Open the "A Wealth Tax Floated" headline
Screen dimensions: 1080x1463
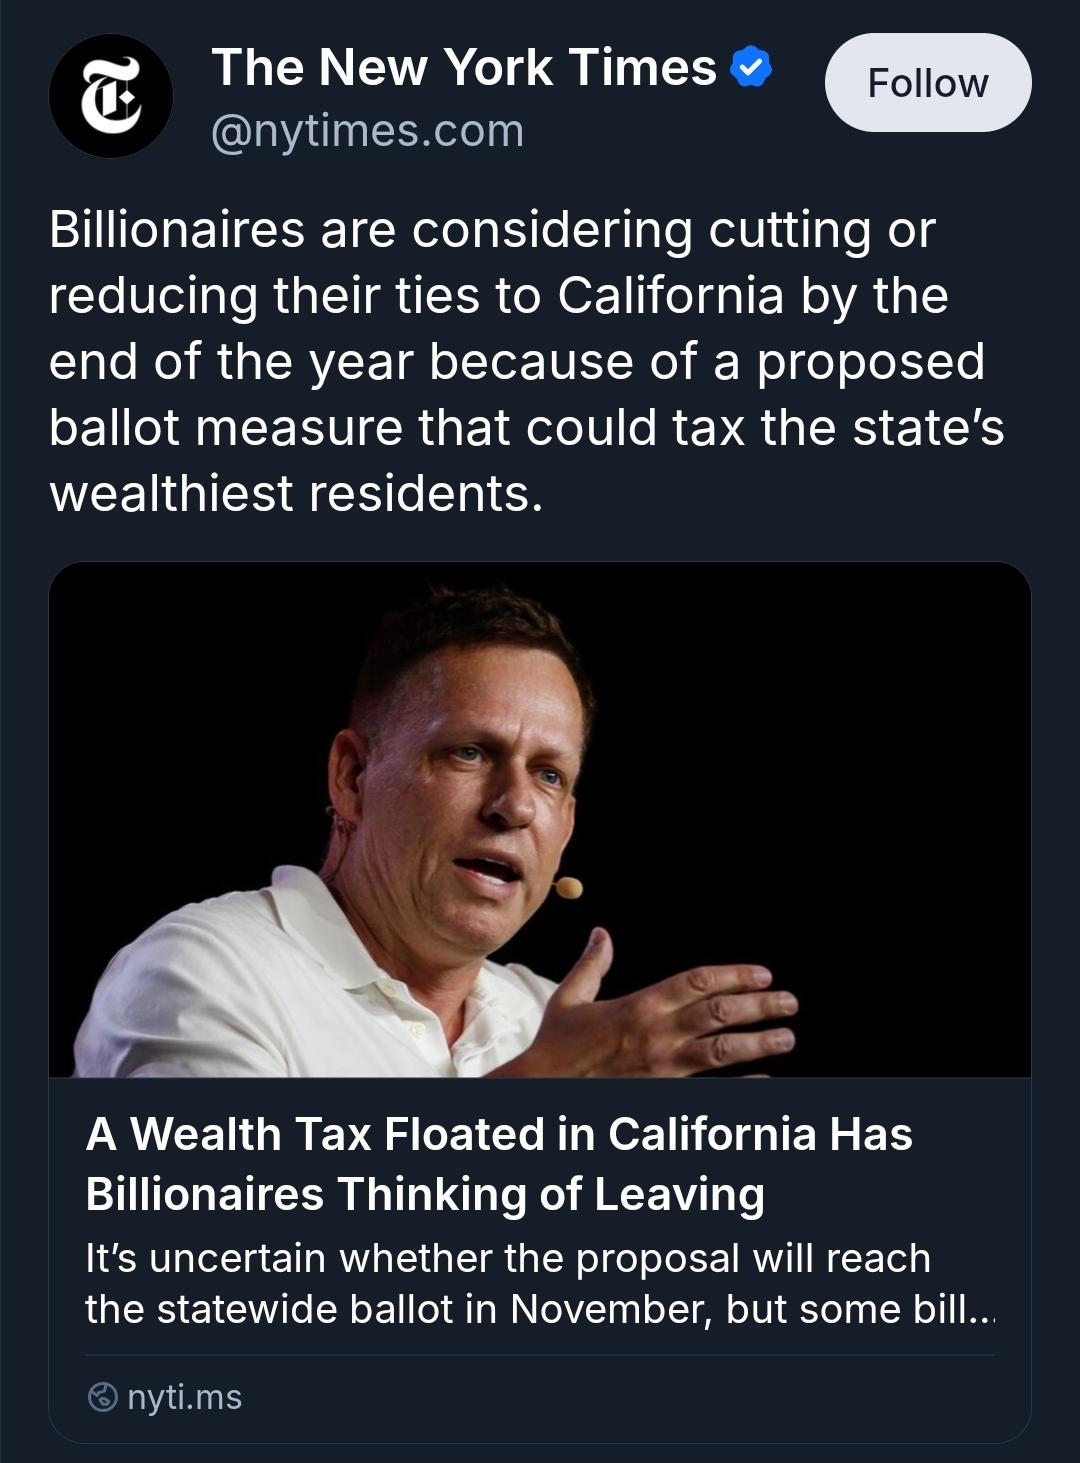pyautogui.click(x=499, y=1134)
